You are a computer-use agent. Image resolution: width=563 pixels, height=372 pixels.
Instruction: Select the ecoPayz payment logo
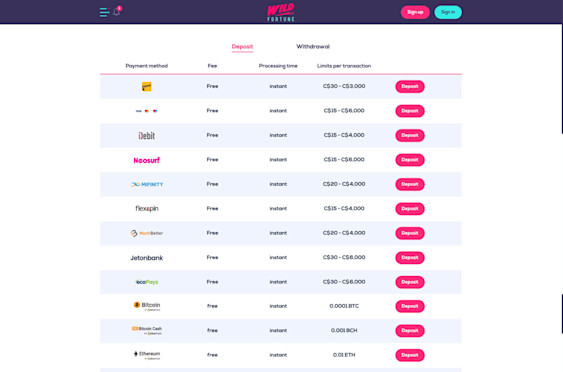[x=146, y=282]
